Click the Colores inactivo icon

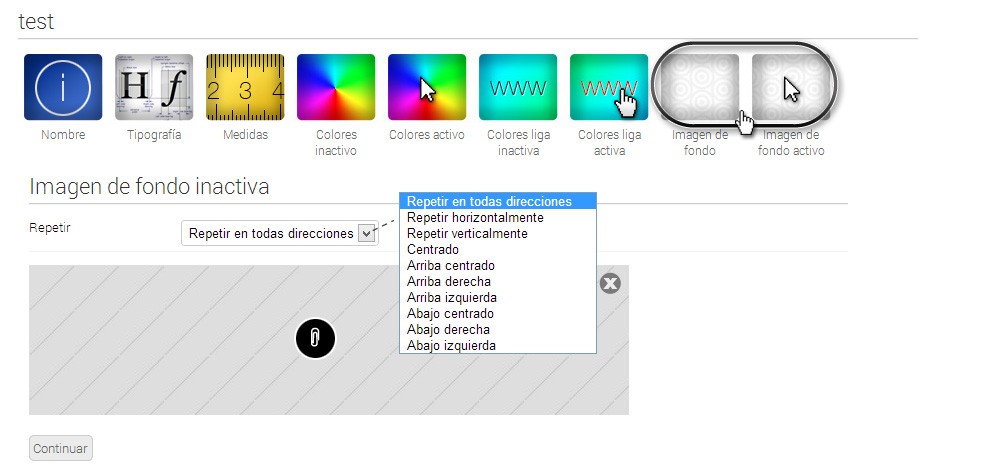tap(336, 87)
